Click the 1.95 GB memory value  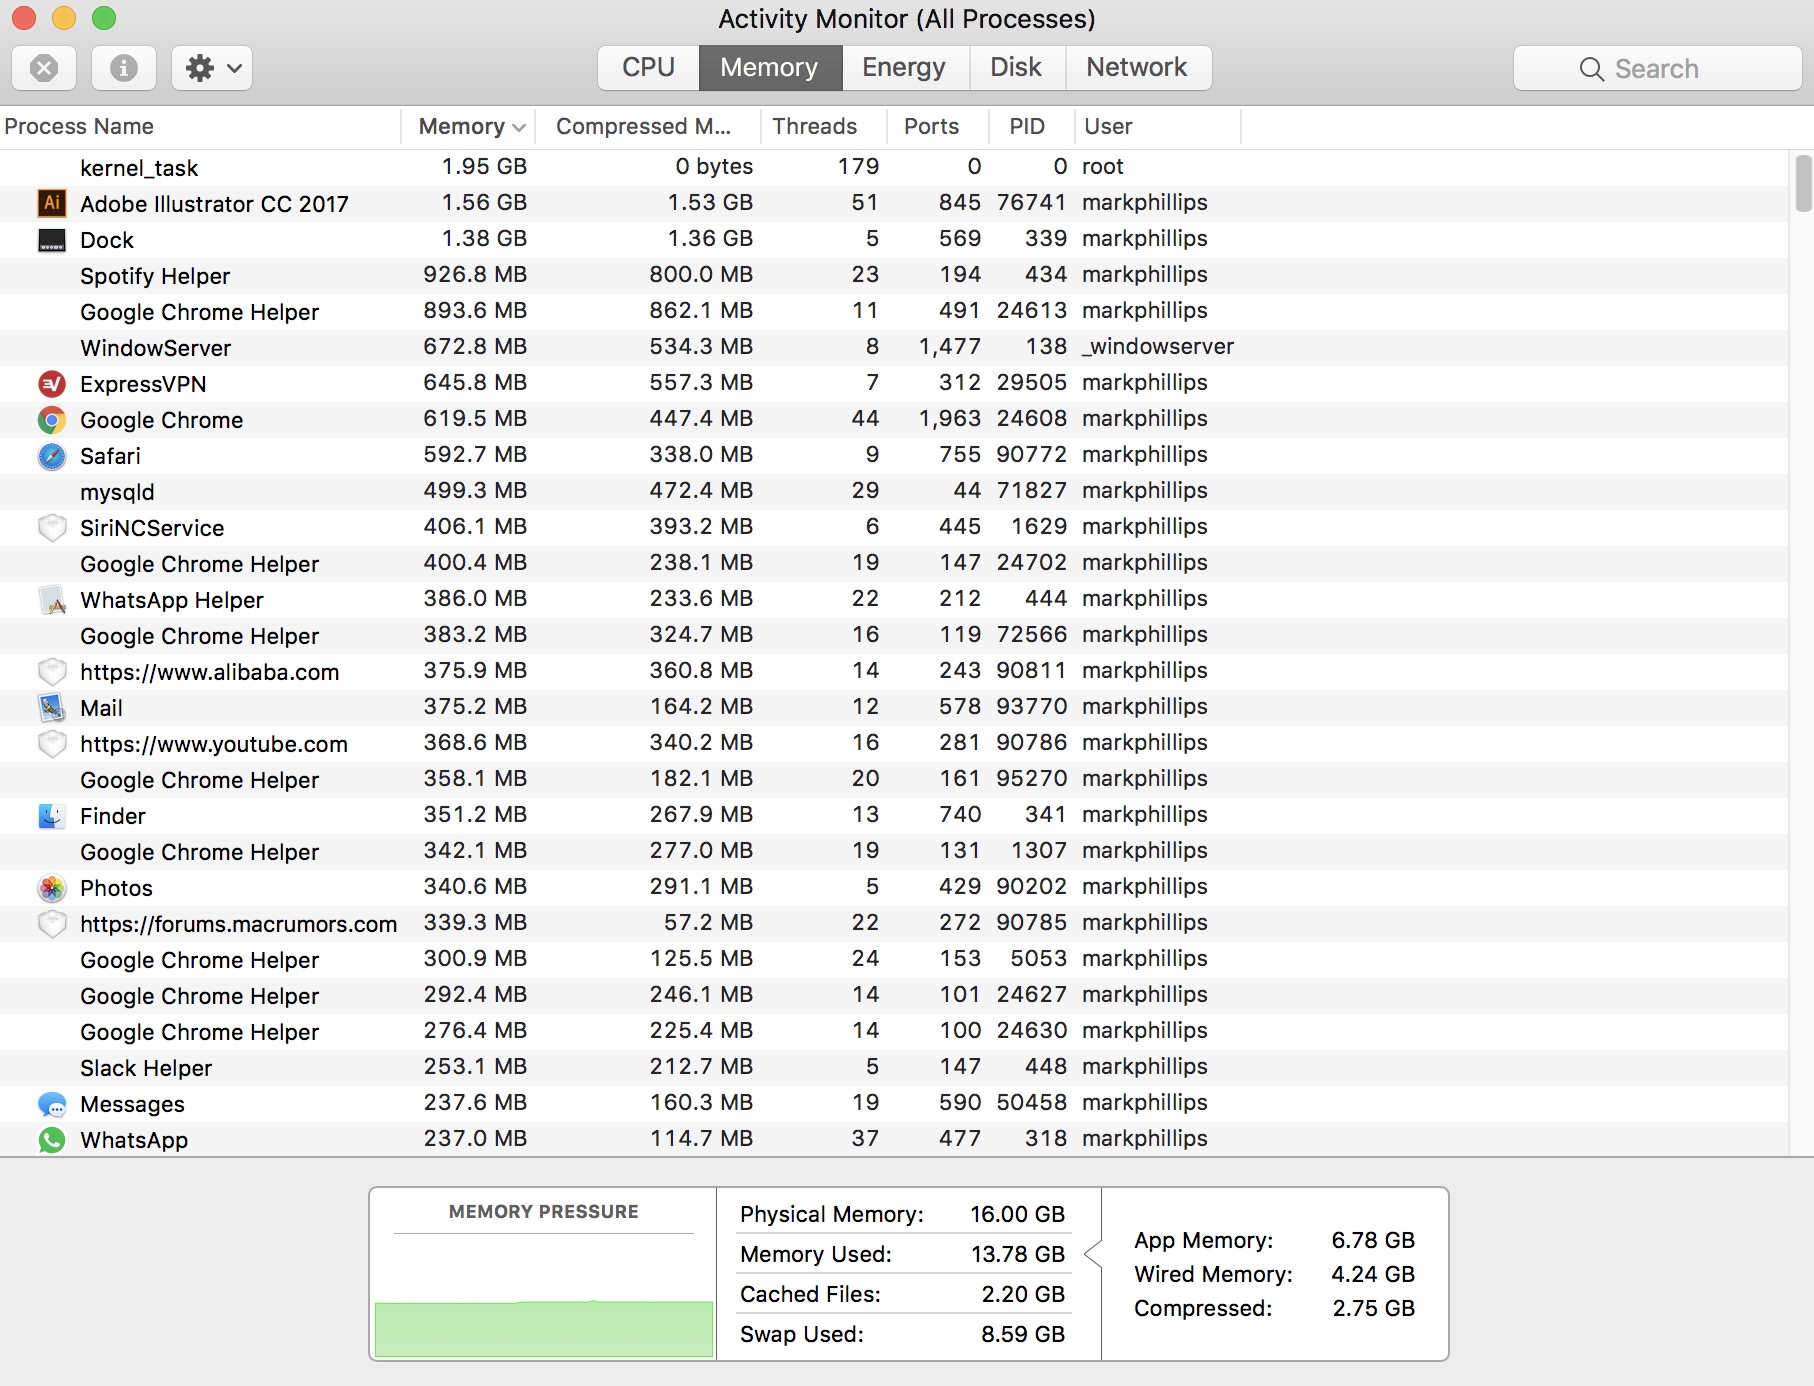coord(484,166)
